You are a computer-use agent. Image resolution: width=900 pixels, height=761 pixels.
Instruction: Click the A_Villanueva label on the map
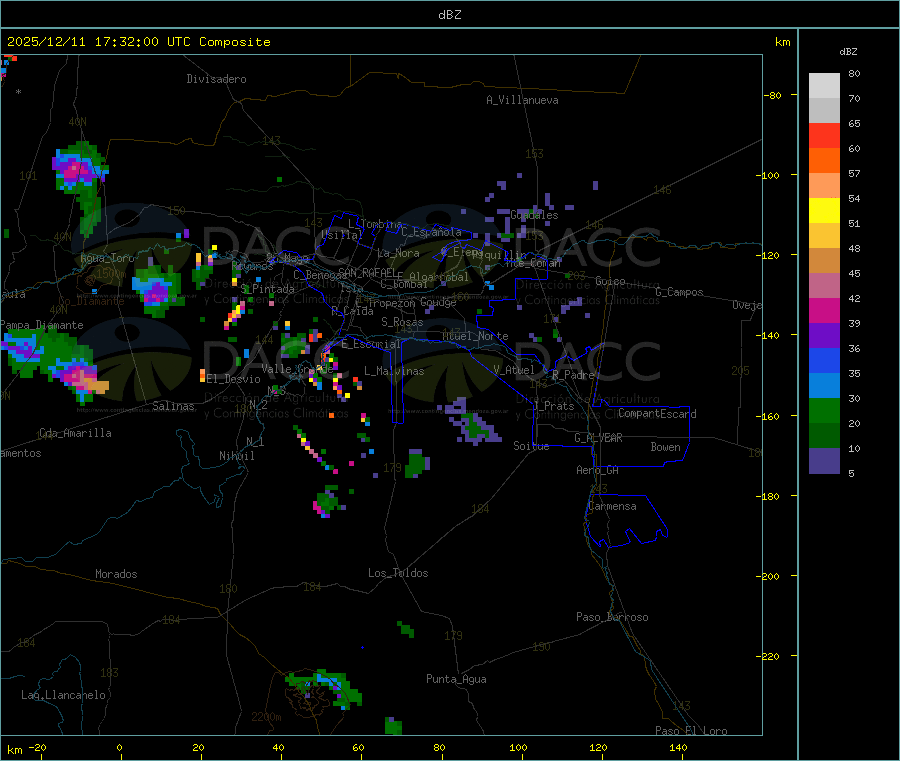522,100
